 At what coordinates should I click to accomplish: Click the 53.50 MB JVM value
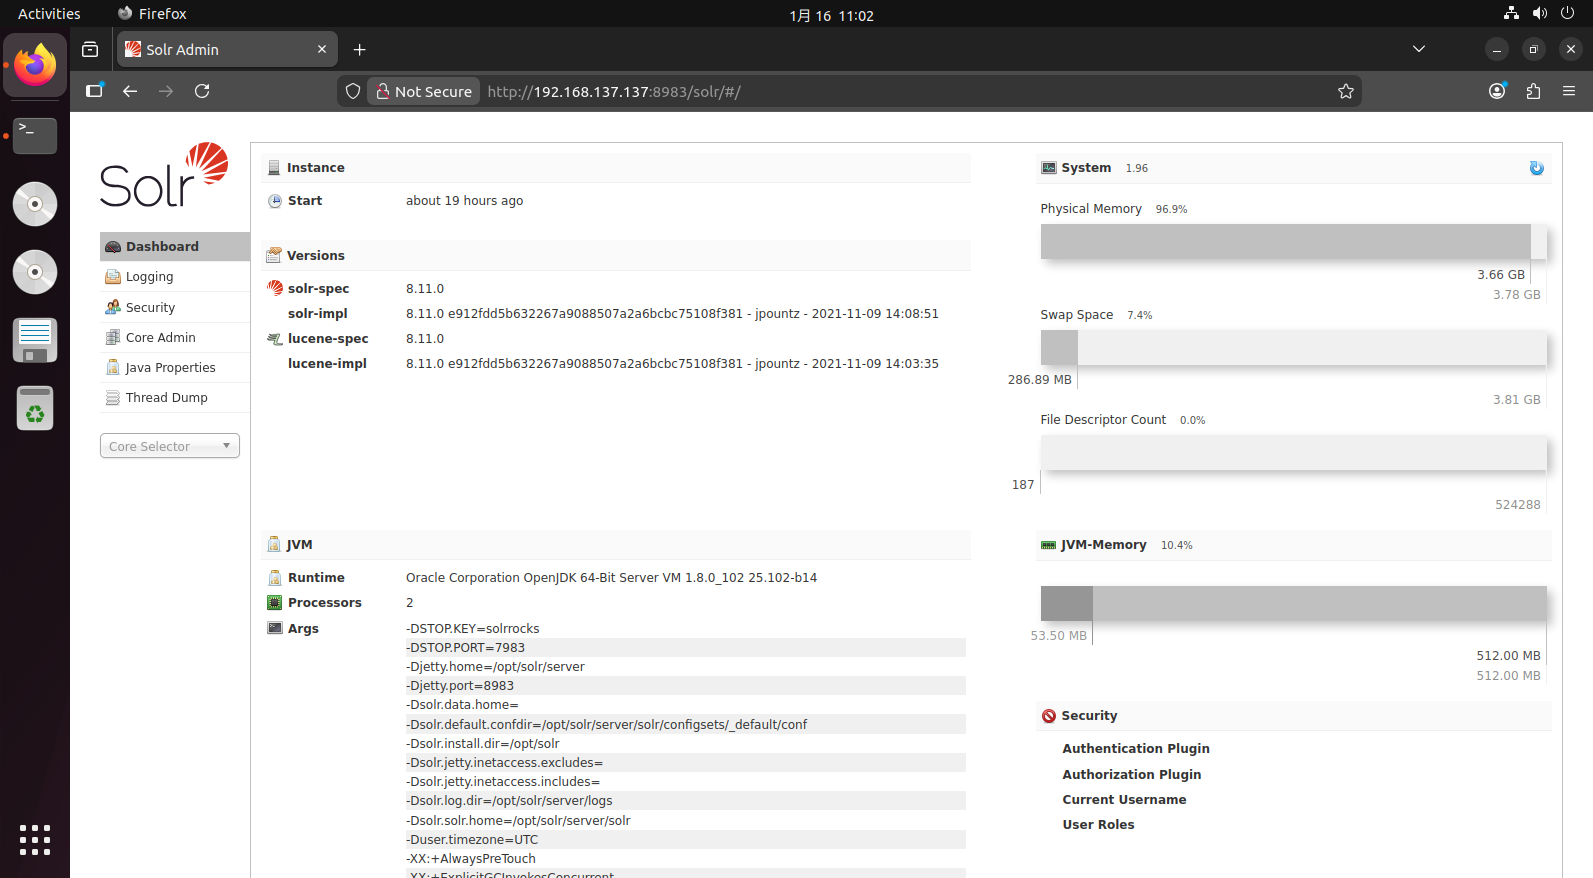[1058, 636]
